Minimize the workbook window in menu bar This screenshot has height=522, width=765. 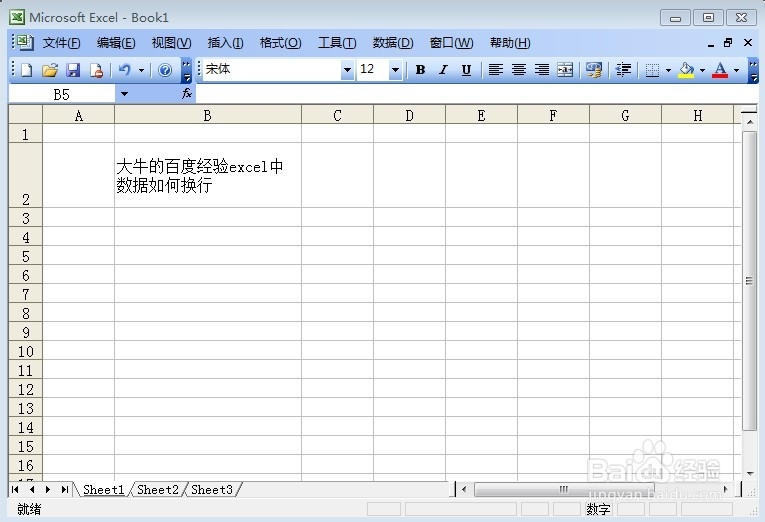711,44
